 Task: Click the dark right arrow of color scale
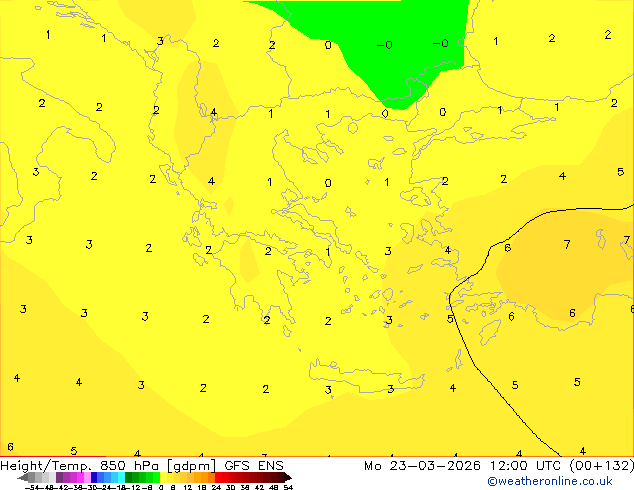tap(288, 477)
